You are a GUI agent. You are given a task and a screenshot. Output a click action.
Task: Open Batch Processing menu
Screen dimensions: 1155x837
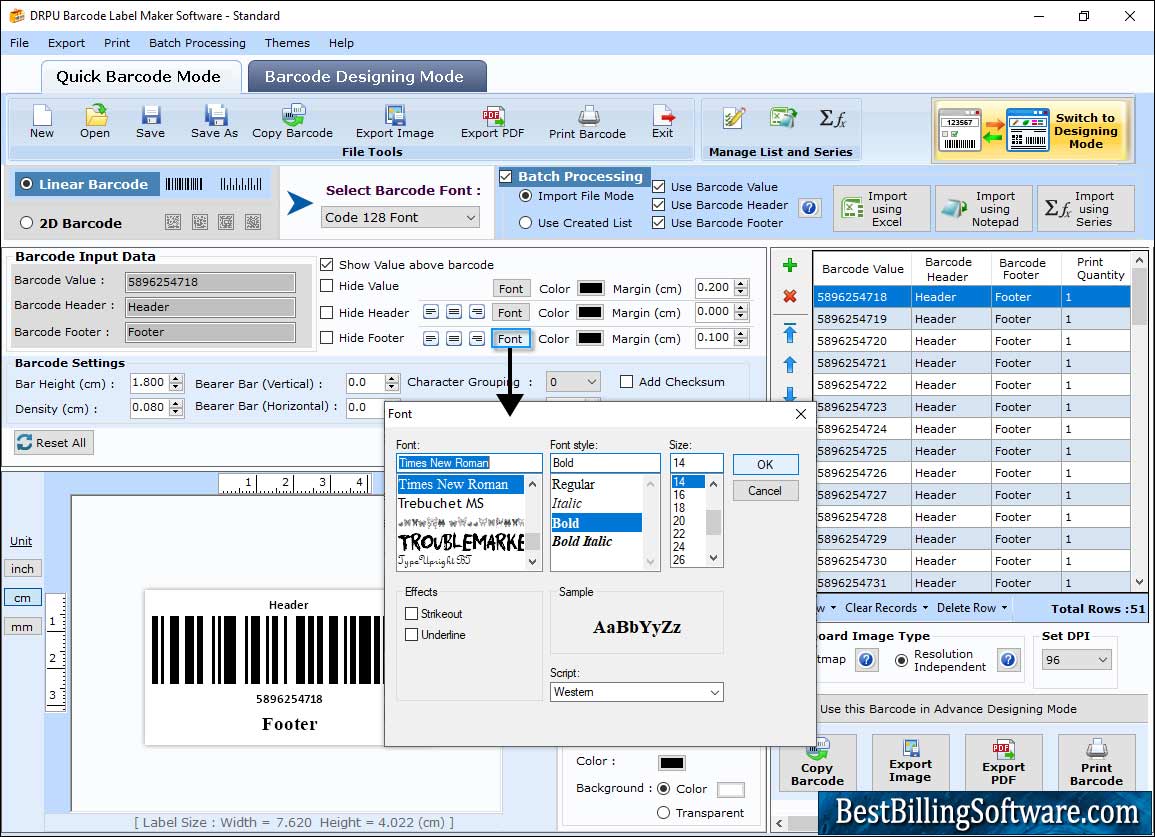(197, 43)
